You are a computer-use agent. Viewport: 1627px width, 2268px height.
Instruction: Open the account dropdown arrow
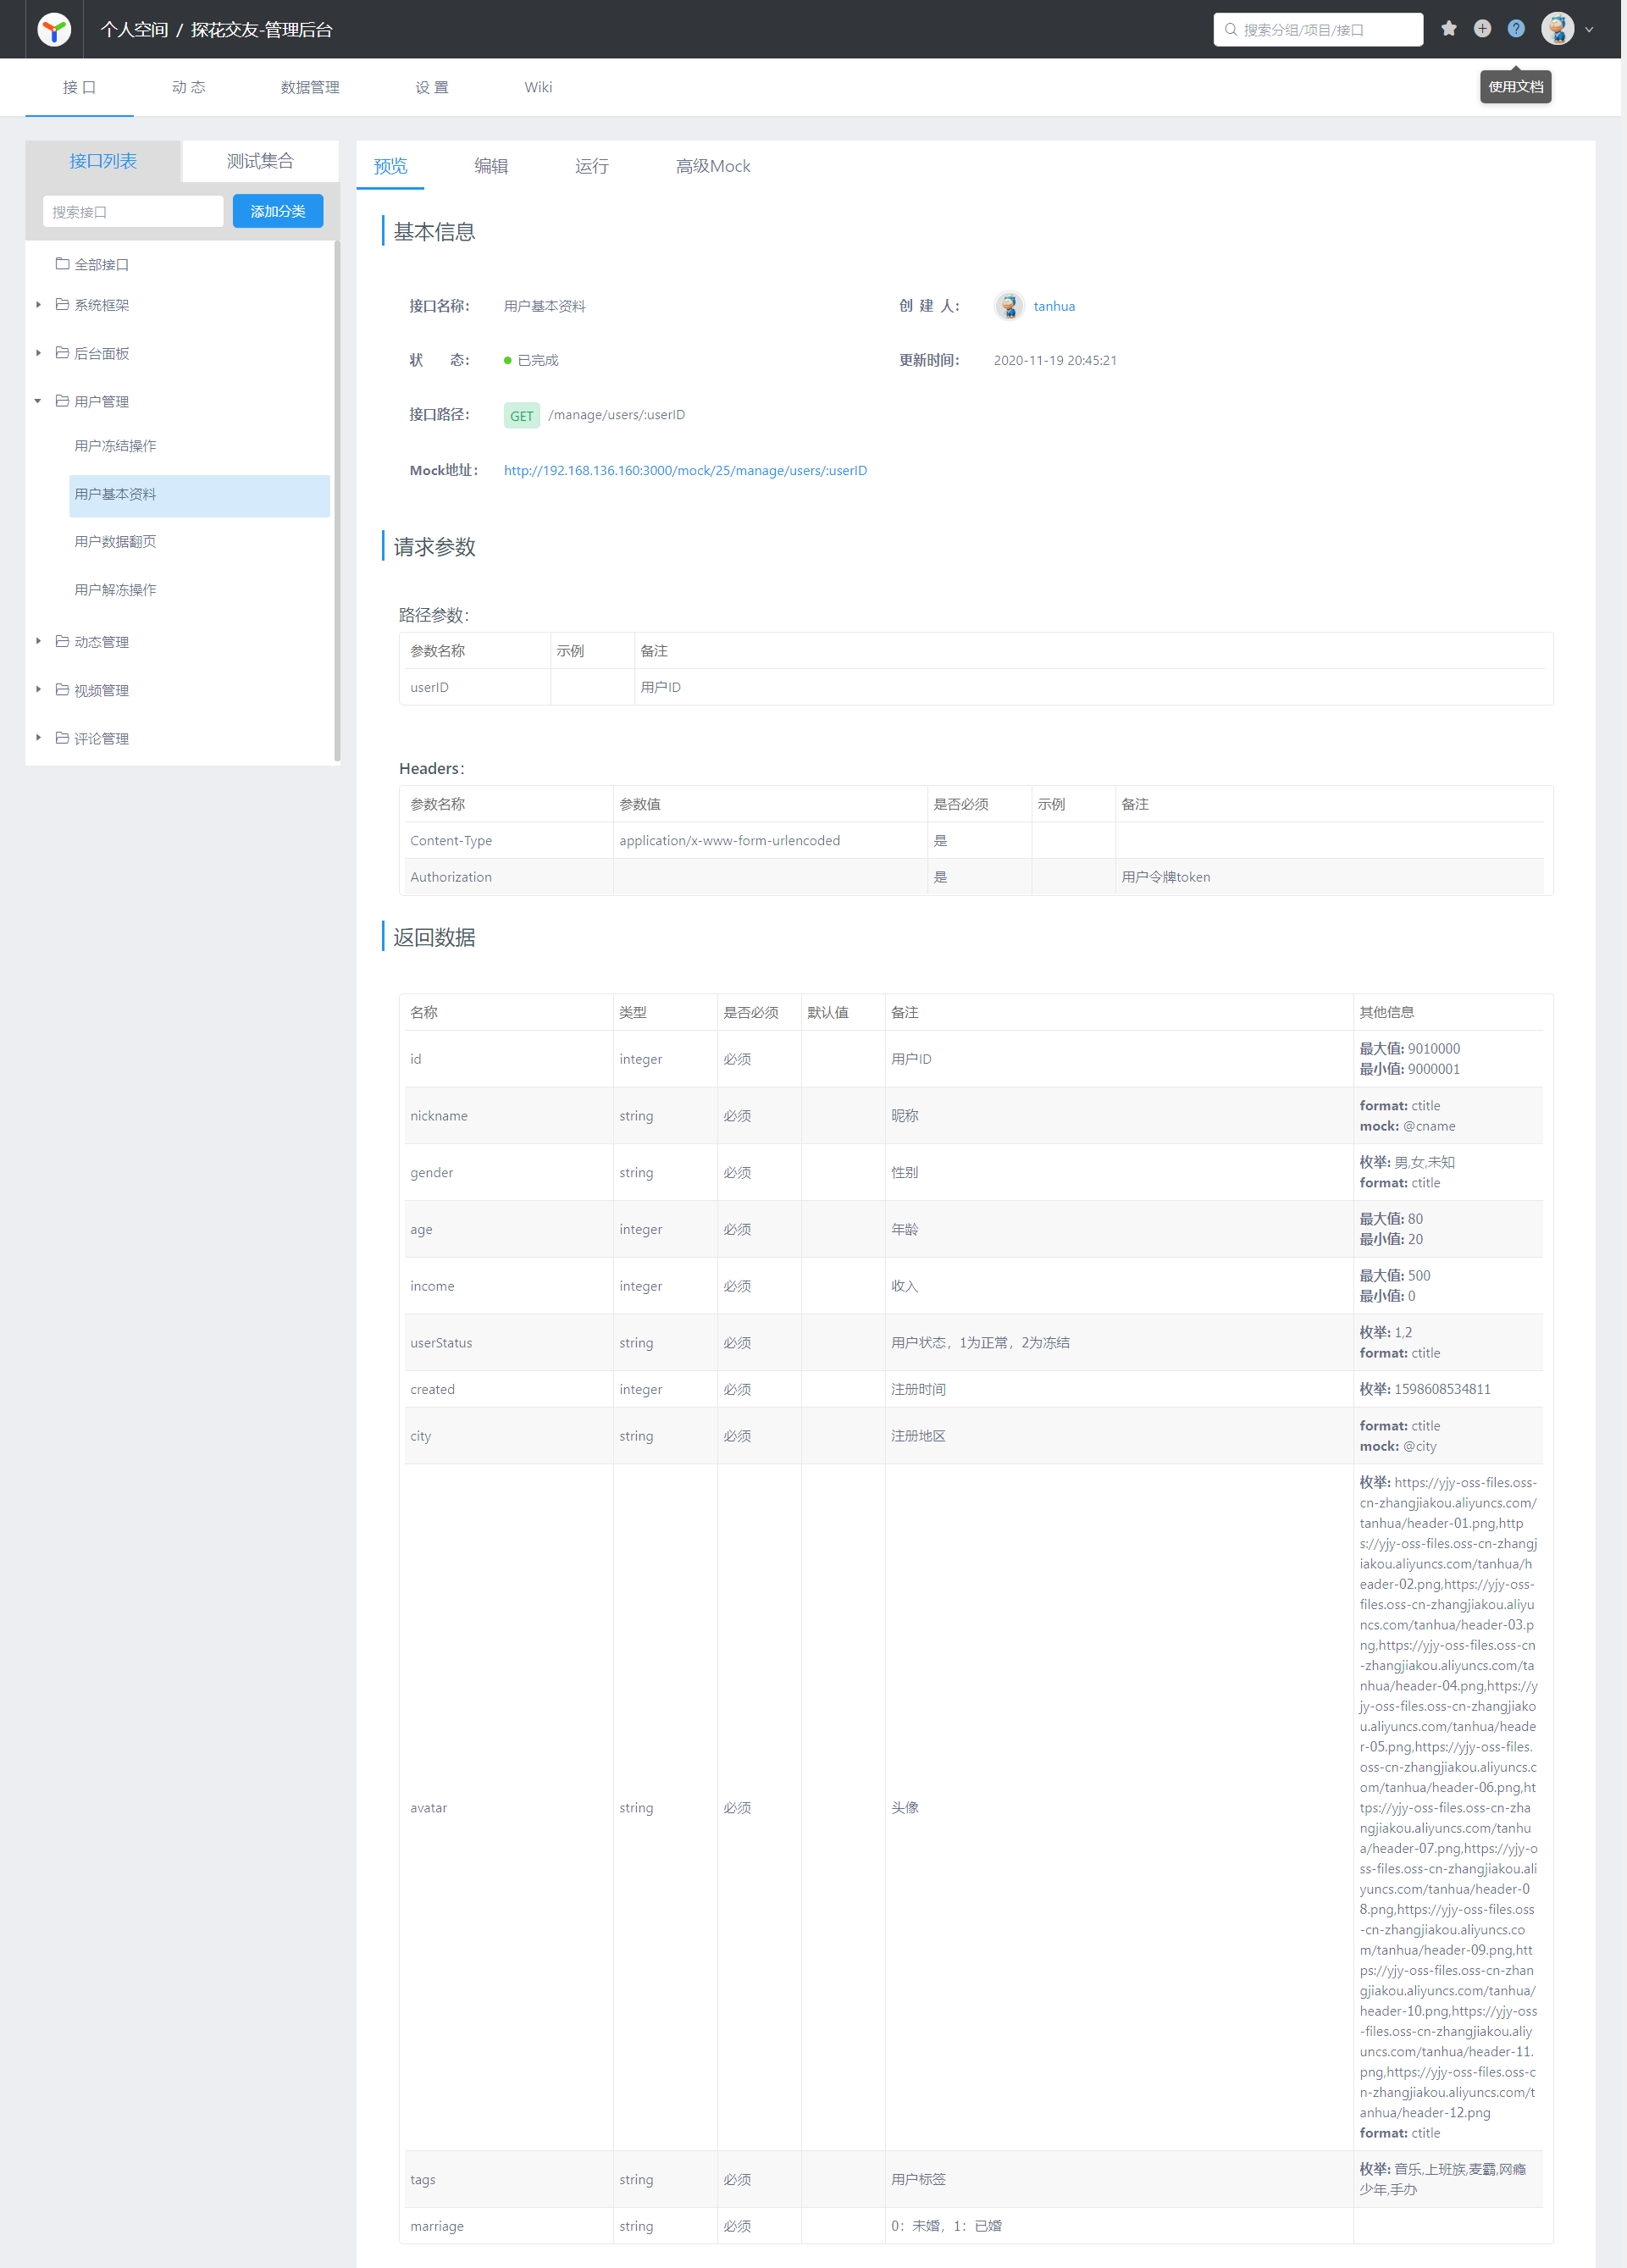tap(1590, 30)
